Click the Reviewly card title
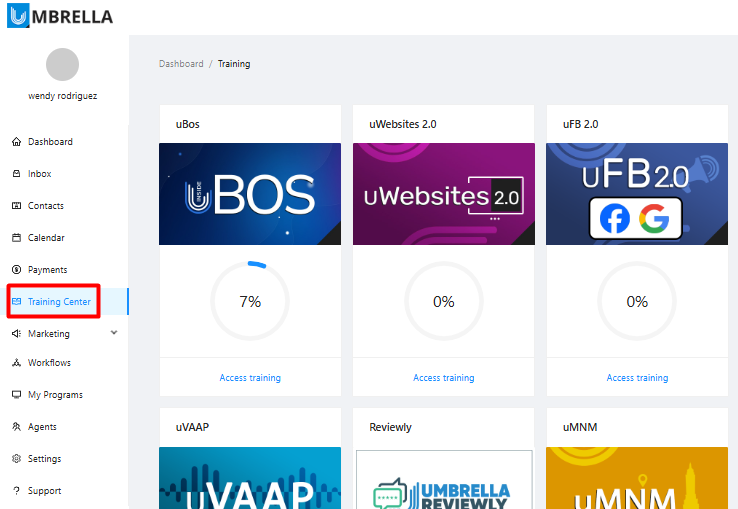The height and width of the screenshot is (509, 738). [391, 427]
